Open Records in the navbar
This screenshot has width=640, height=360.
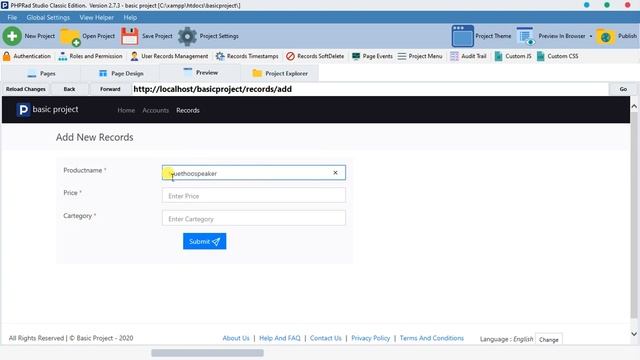188,110
